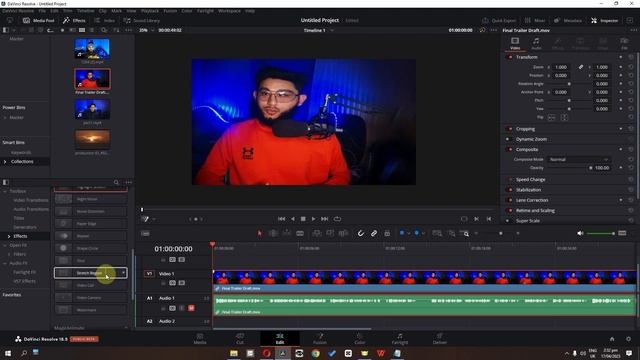This screenshot has width=640, height=360.
Task: Open the Sound Library button
Action: pyautogui.click(x=142, y=20)
